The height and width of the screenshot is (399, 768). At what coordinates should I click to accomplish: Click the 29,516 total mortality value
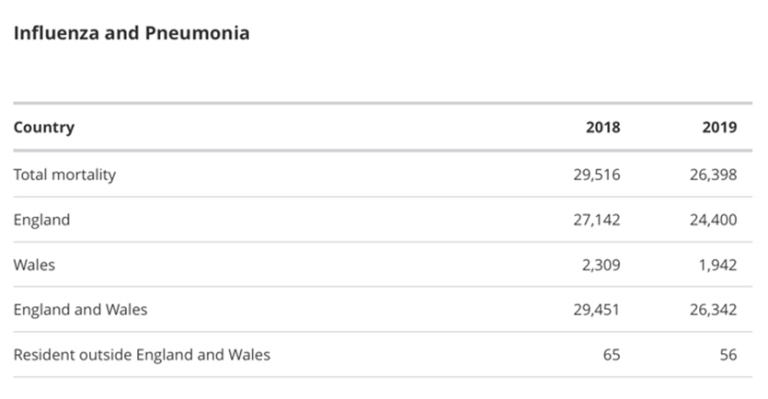point(597,175)
